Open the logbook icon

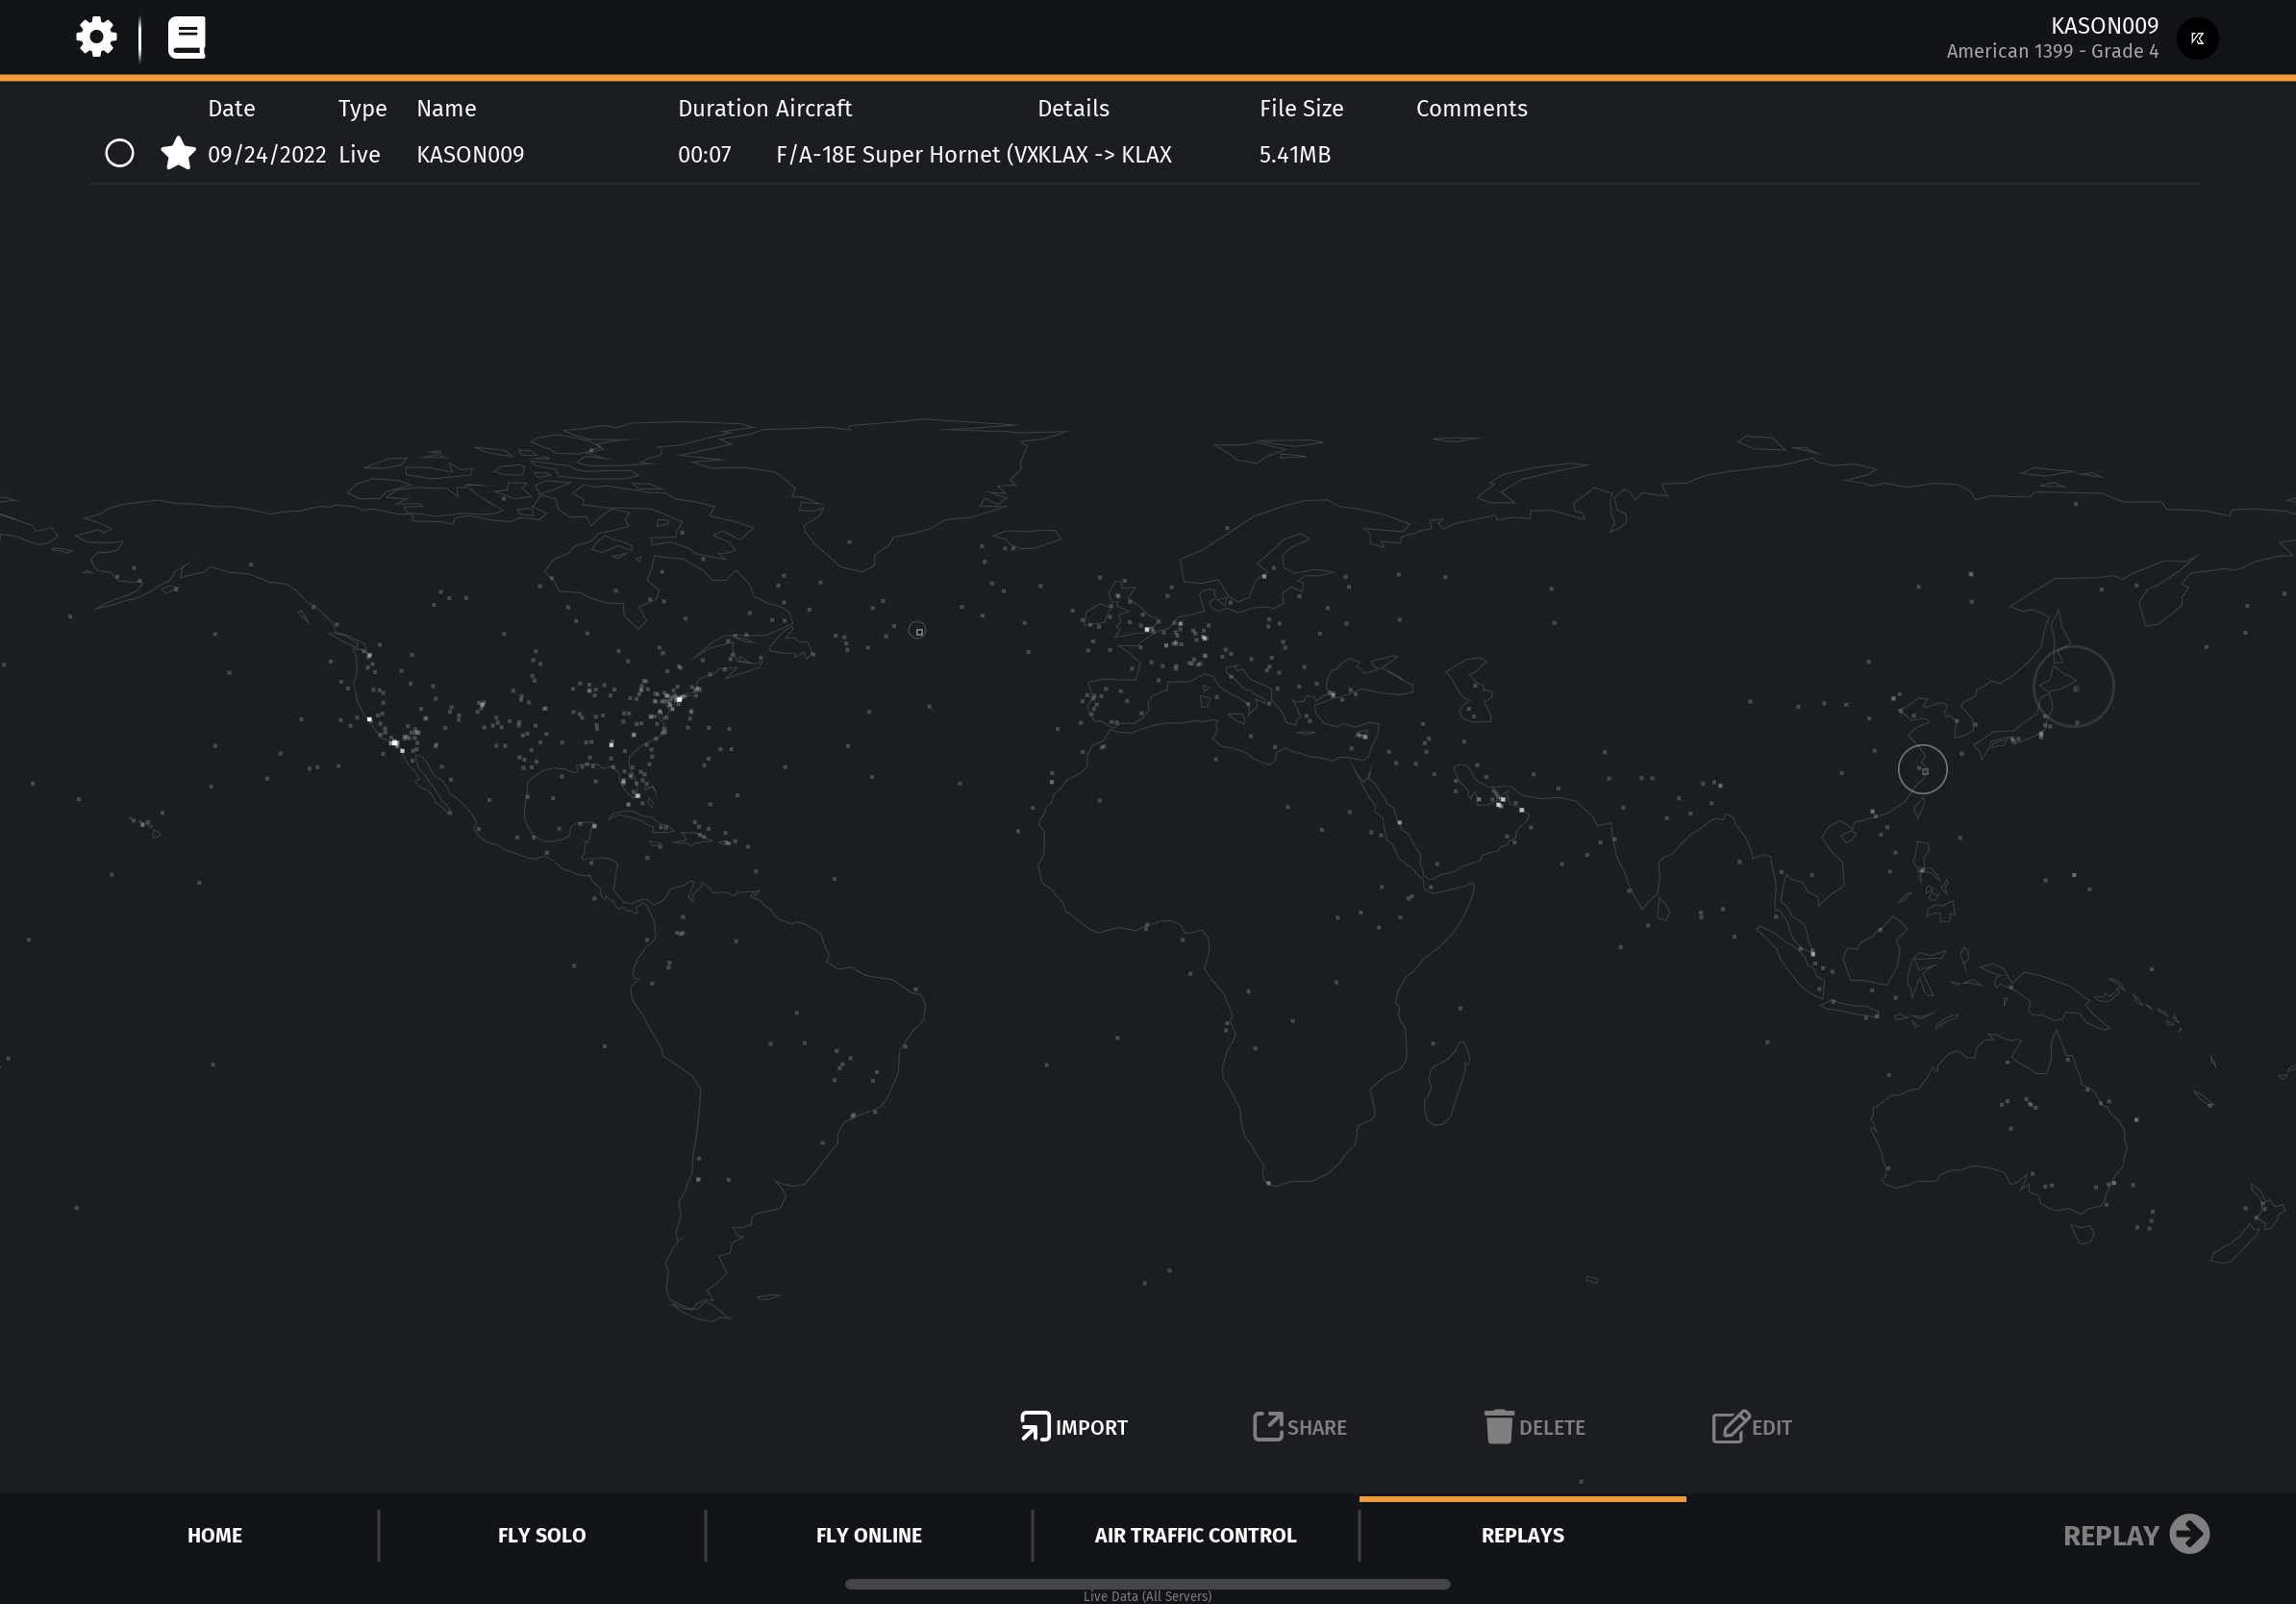pos(186,37)
